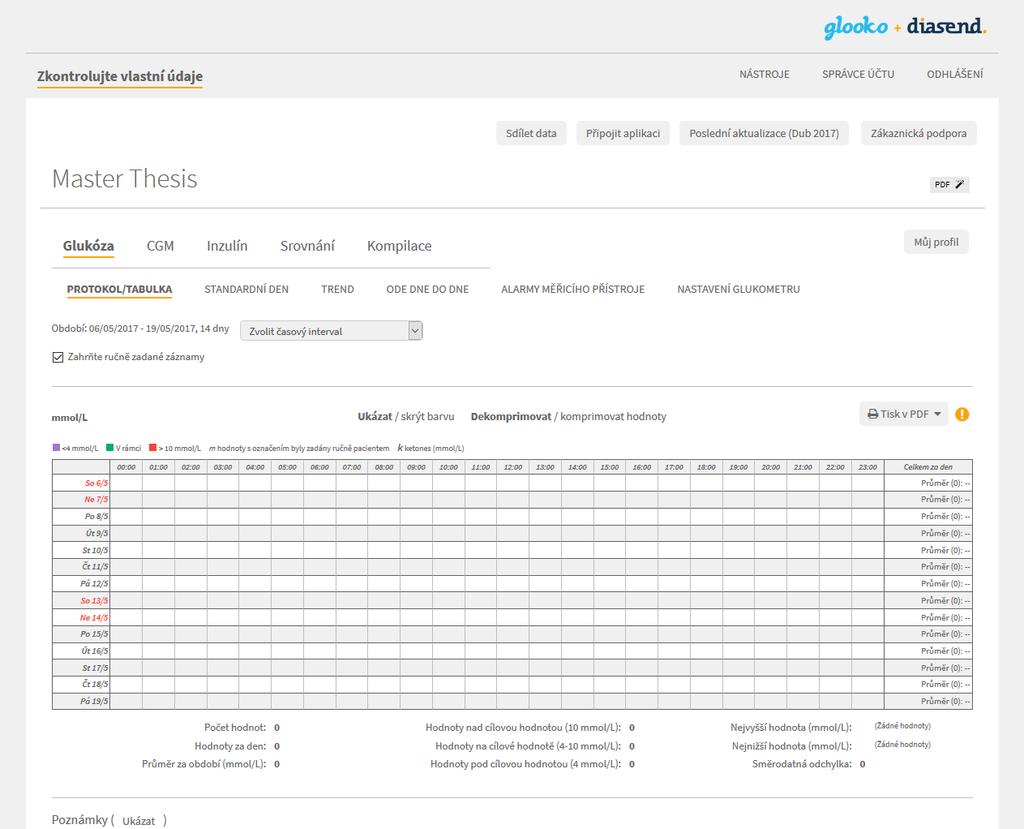Click Ukázat next to Poznámky

[139, 821]
